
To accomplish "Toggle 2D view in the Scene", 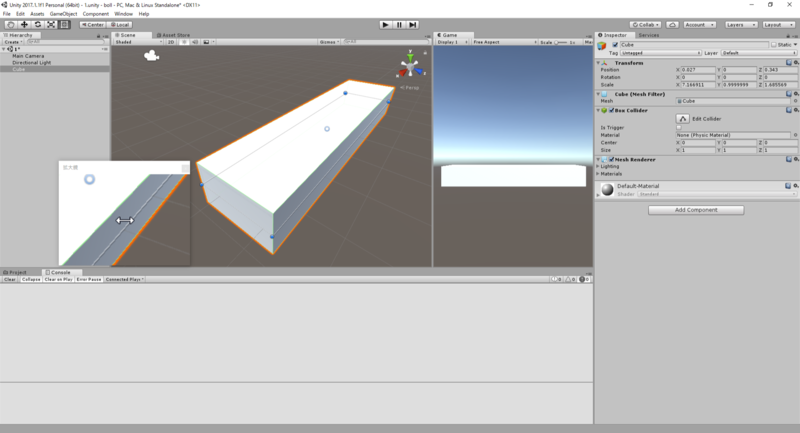I will click(171, 42).
